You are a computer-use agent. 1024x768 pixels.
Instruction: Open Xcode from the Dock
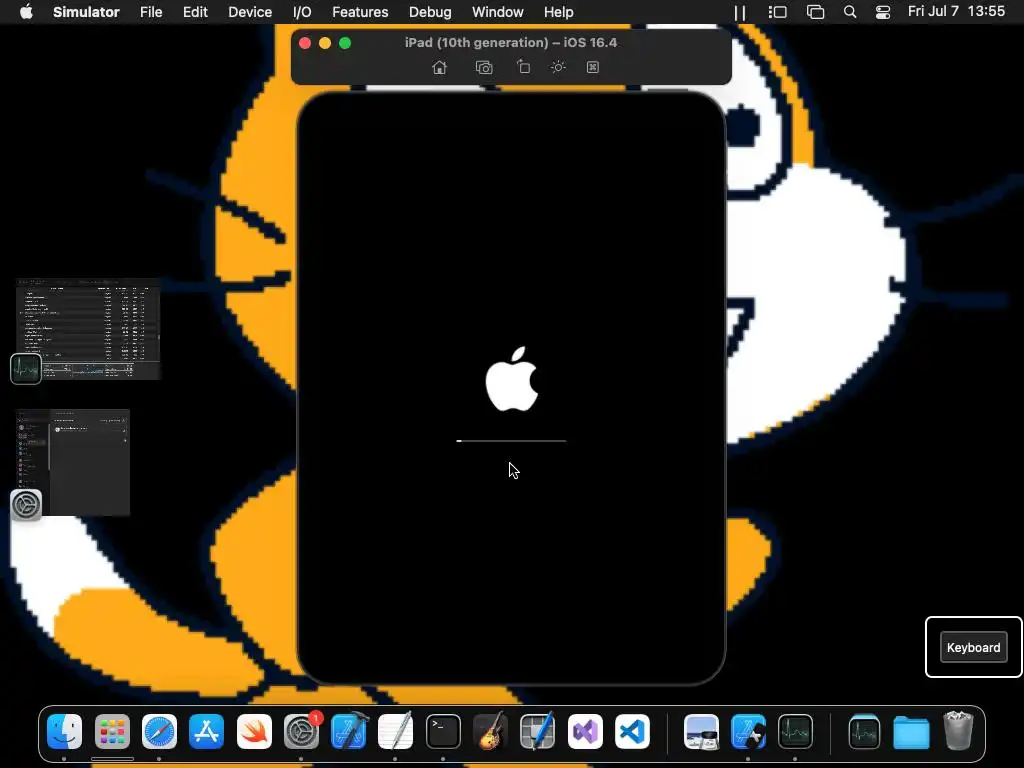349,731
